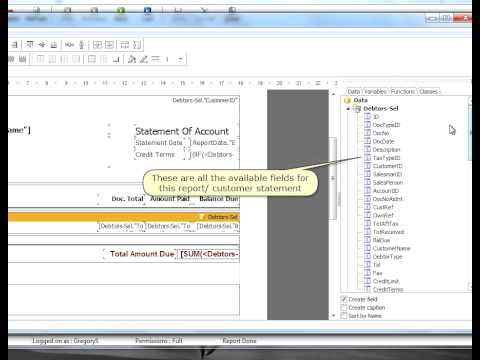The height and width of the screenshot is (360, 480).
Task: Click the Align Bottom edges toolbar icon
Action: point(54,44)
